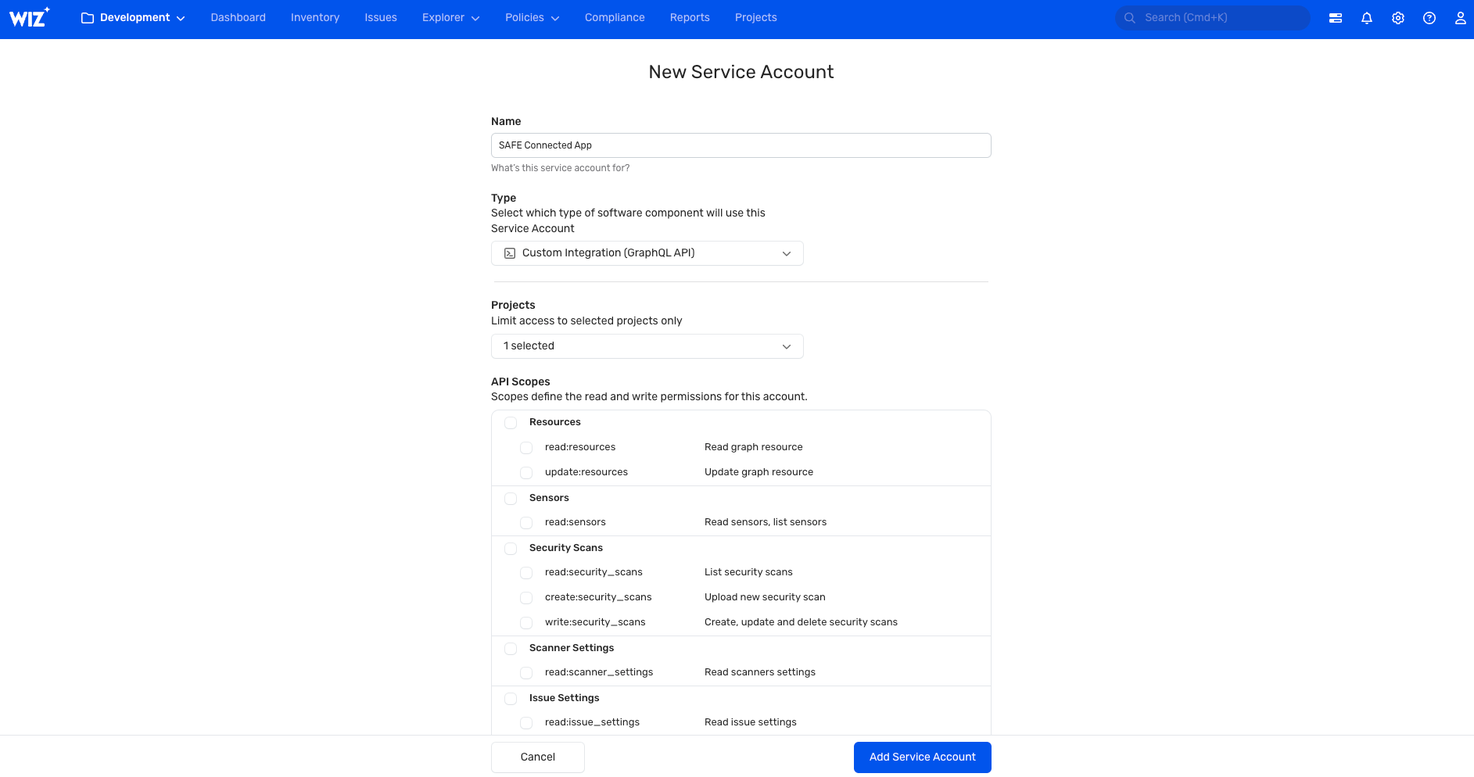Click inside the Name input field
This screenshot has width=1474, height=777.
[740, 145]
